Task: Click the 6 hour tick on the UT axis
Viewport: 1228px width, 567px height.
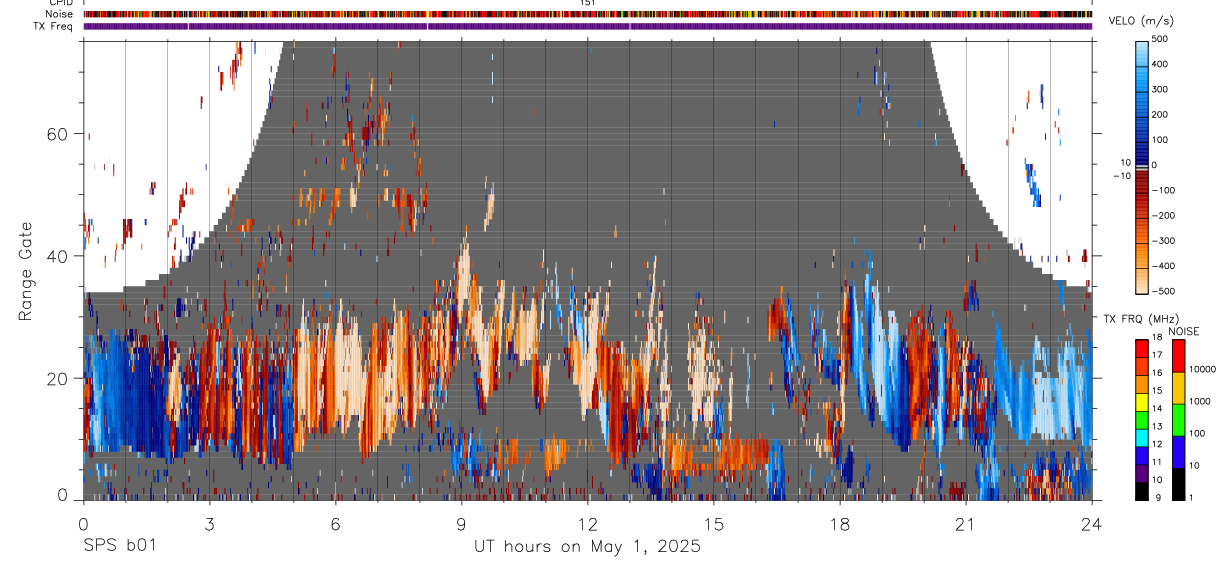Action: (x=335, y=522)
